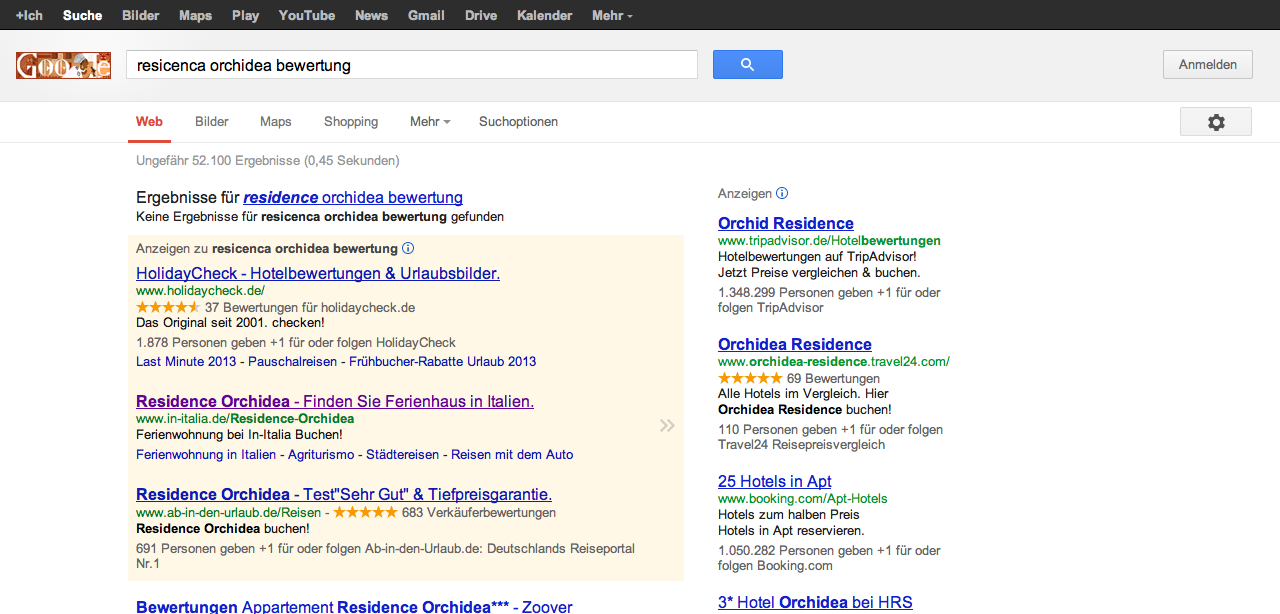The height and width of the screenshot is (614, 1280).
Task: Click into the search query input field
Action: coord(411,65)
